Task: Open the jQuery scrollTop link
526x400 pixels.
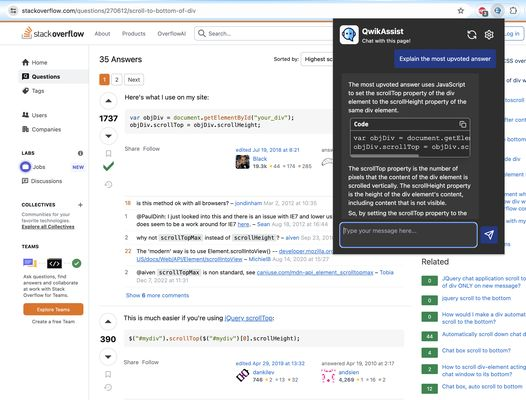Action: pyautogui.click(x=249, y=318)
